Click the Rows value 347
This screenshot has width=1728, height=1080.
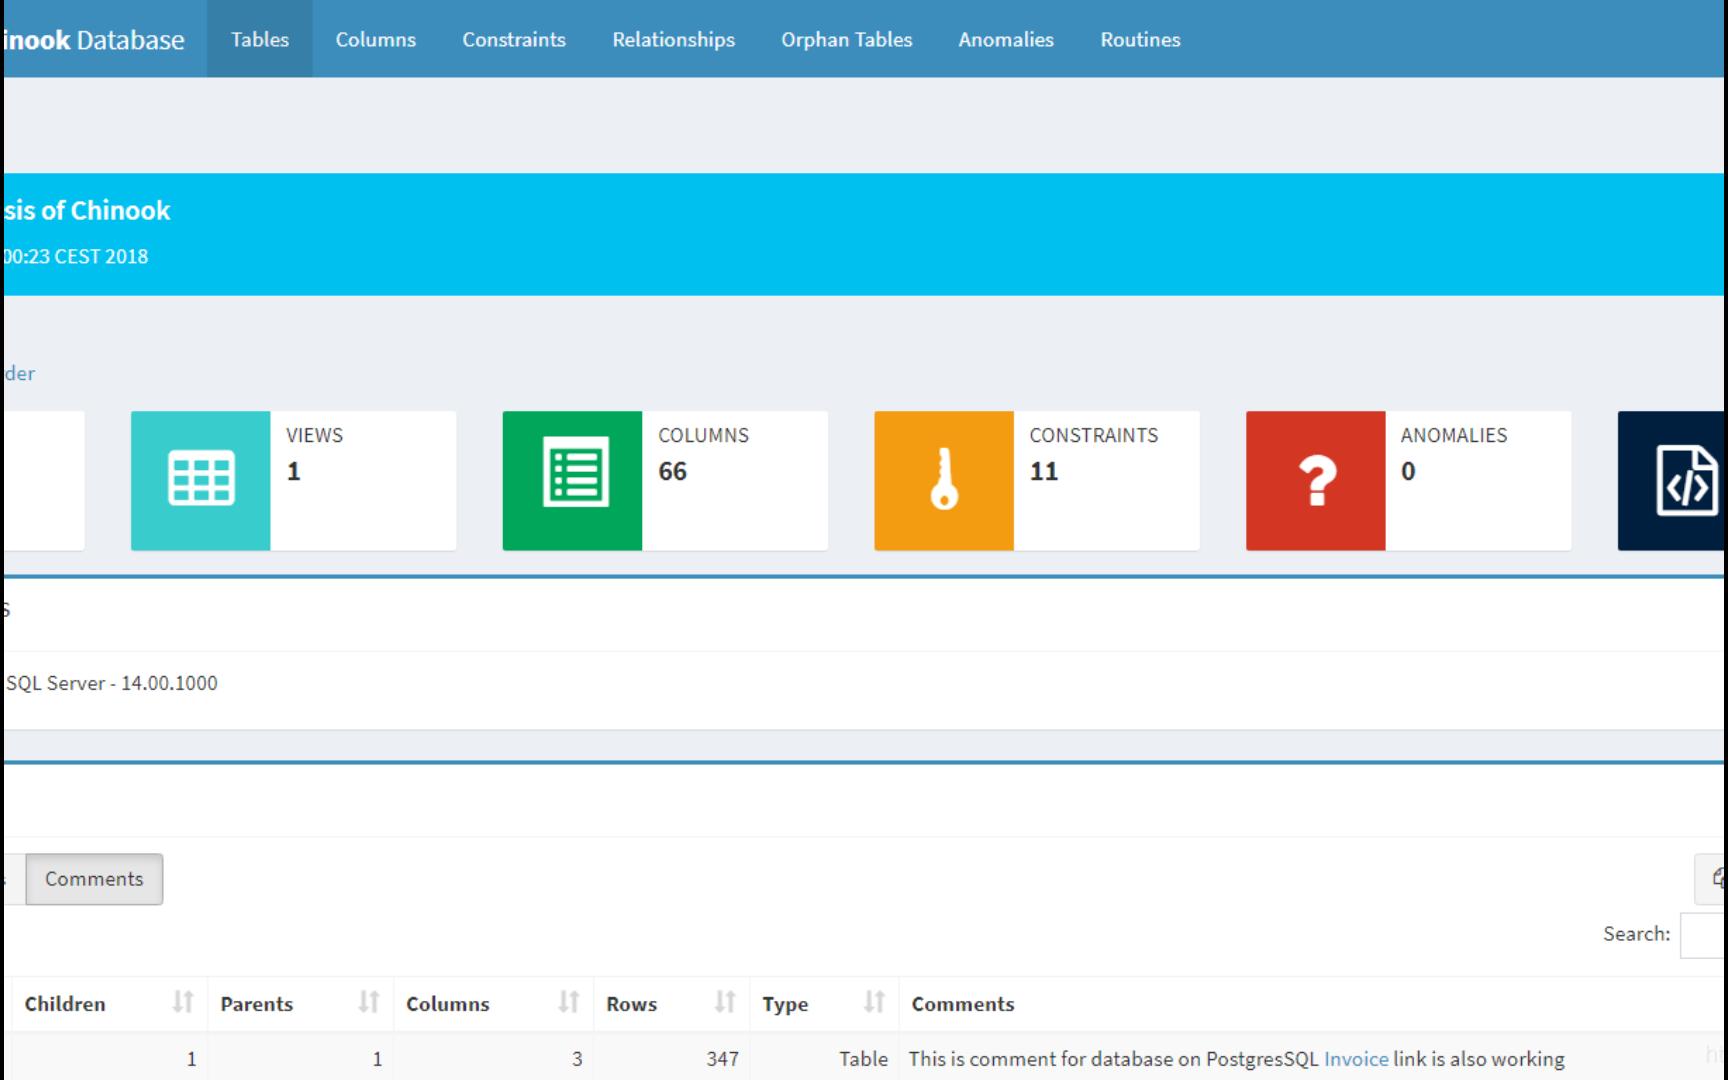(x=722, y=1059)
